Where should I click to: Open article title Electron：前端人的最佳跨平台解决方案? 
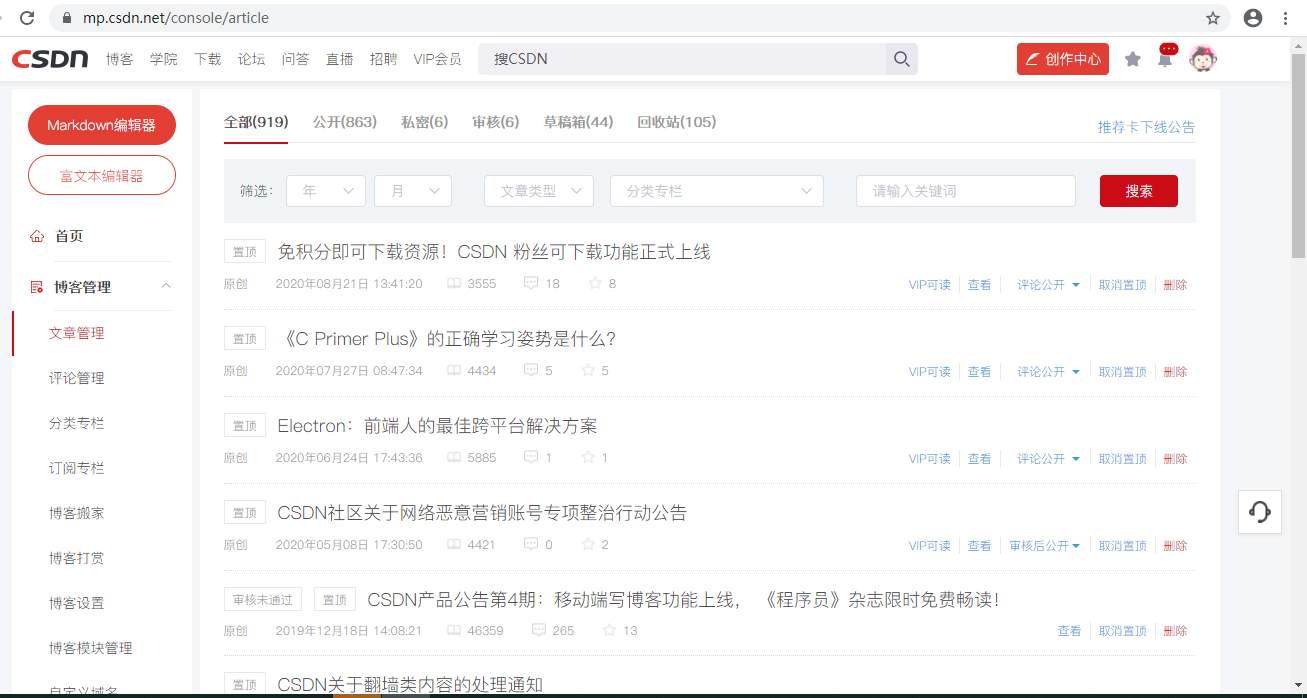click(437, 426)
